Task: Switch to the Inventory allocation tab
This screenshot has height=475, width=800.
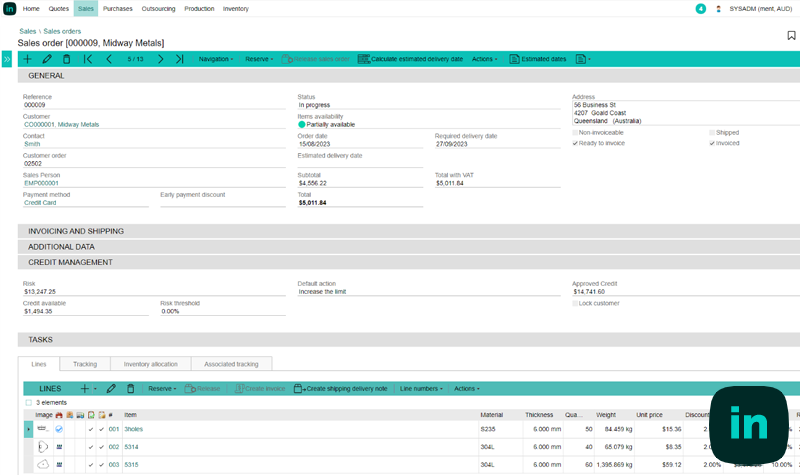Action: 151,364
